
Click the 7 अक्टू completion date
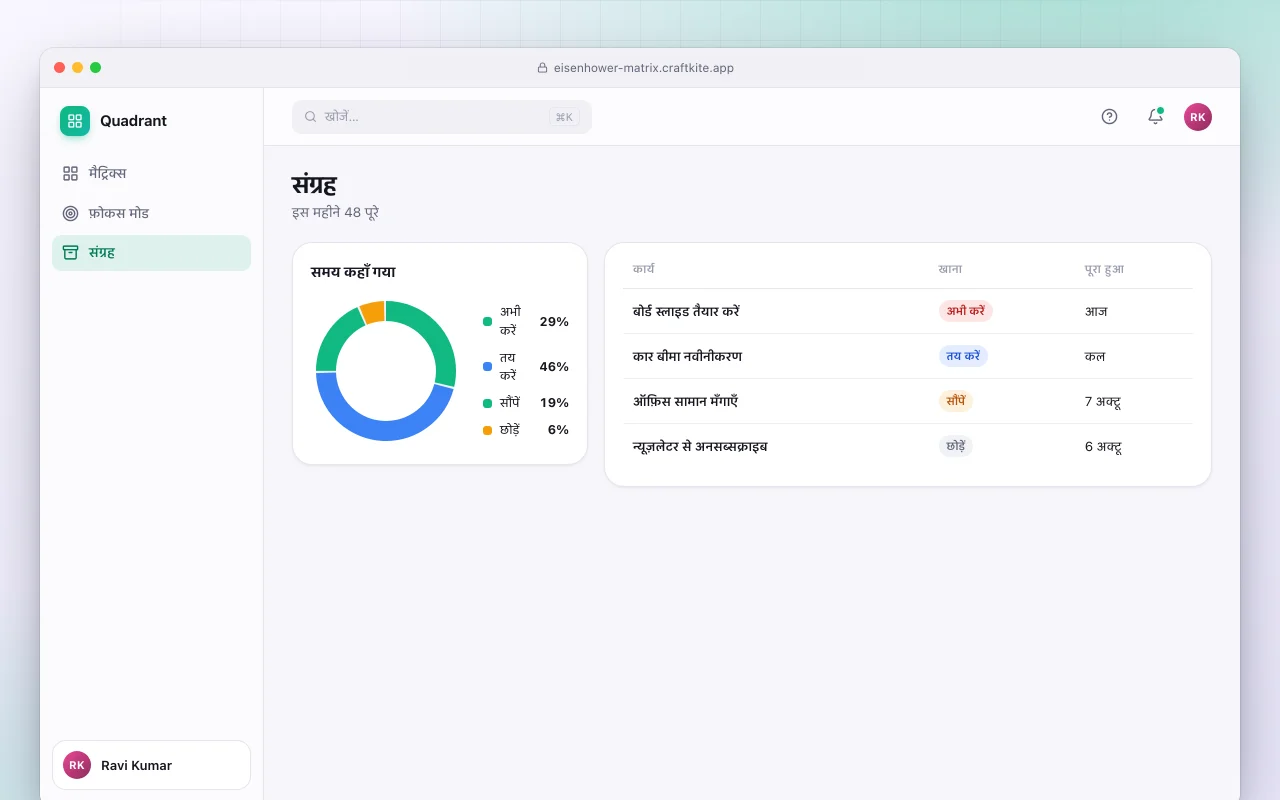[x=1103, y=401]
